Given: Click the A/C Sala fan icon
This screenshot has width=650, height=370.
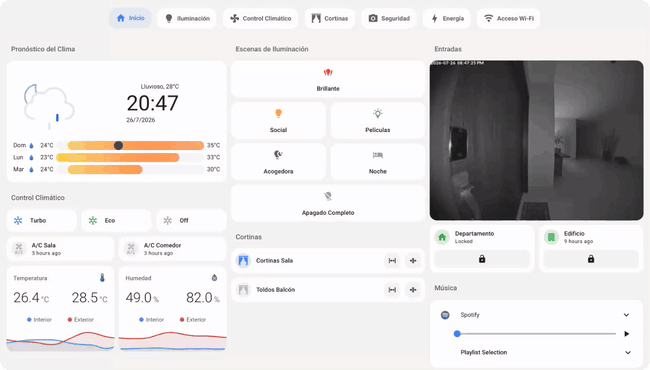Looking at the screenshot, I should pos(19,249).
